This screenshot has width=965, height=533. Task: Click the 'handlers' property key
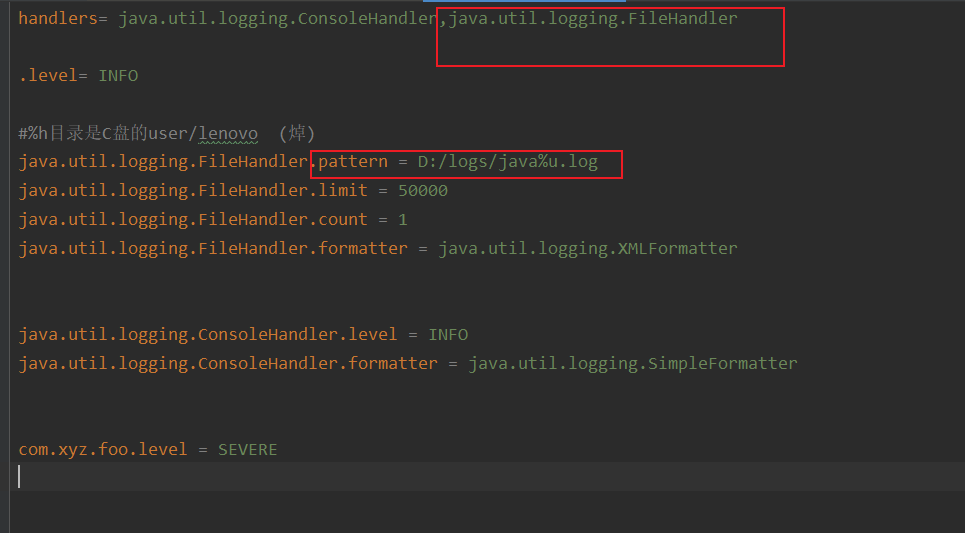point(58,18)
